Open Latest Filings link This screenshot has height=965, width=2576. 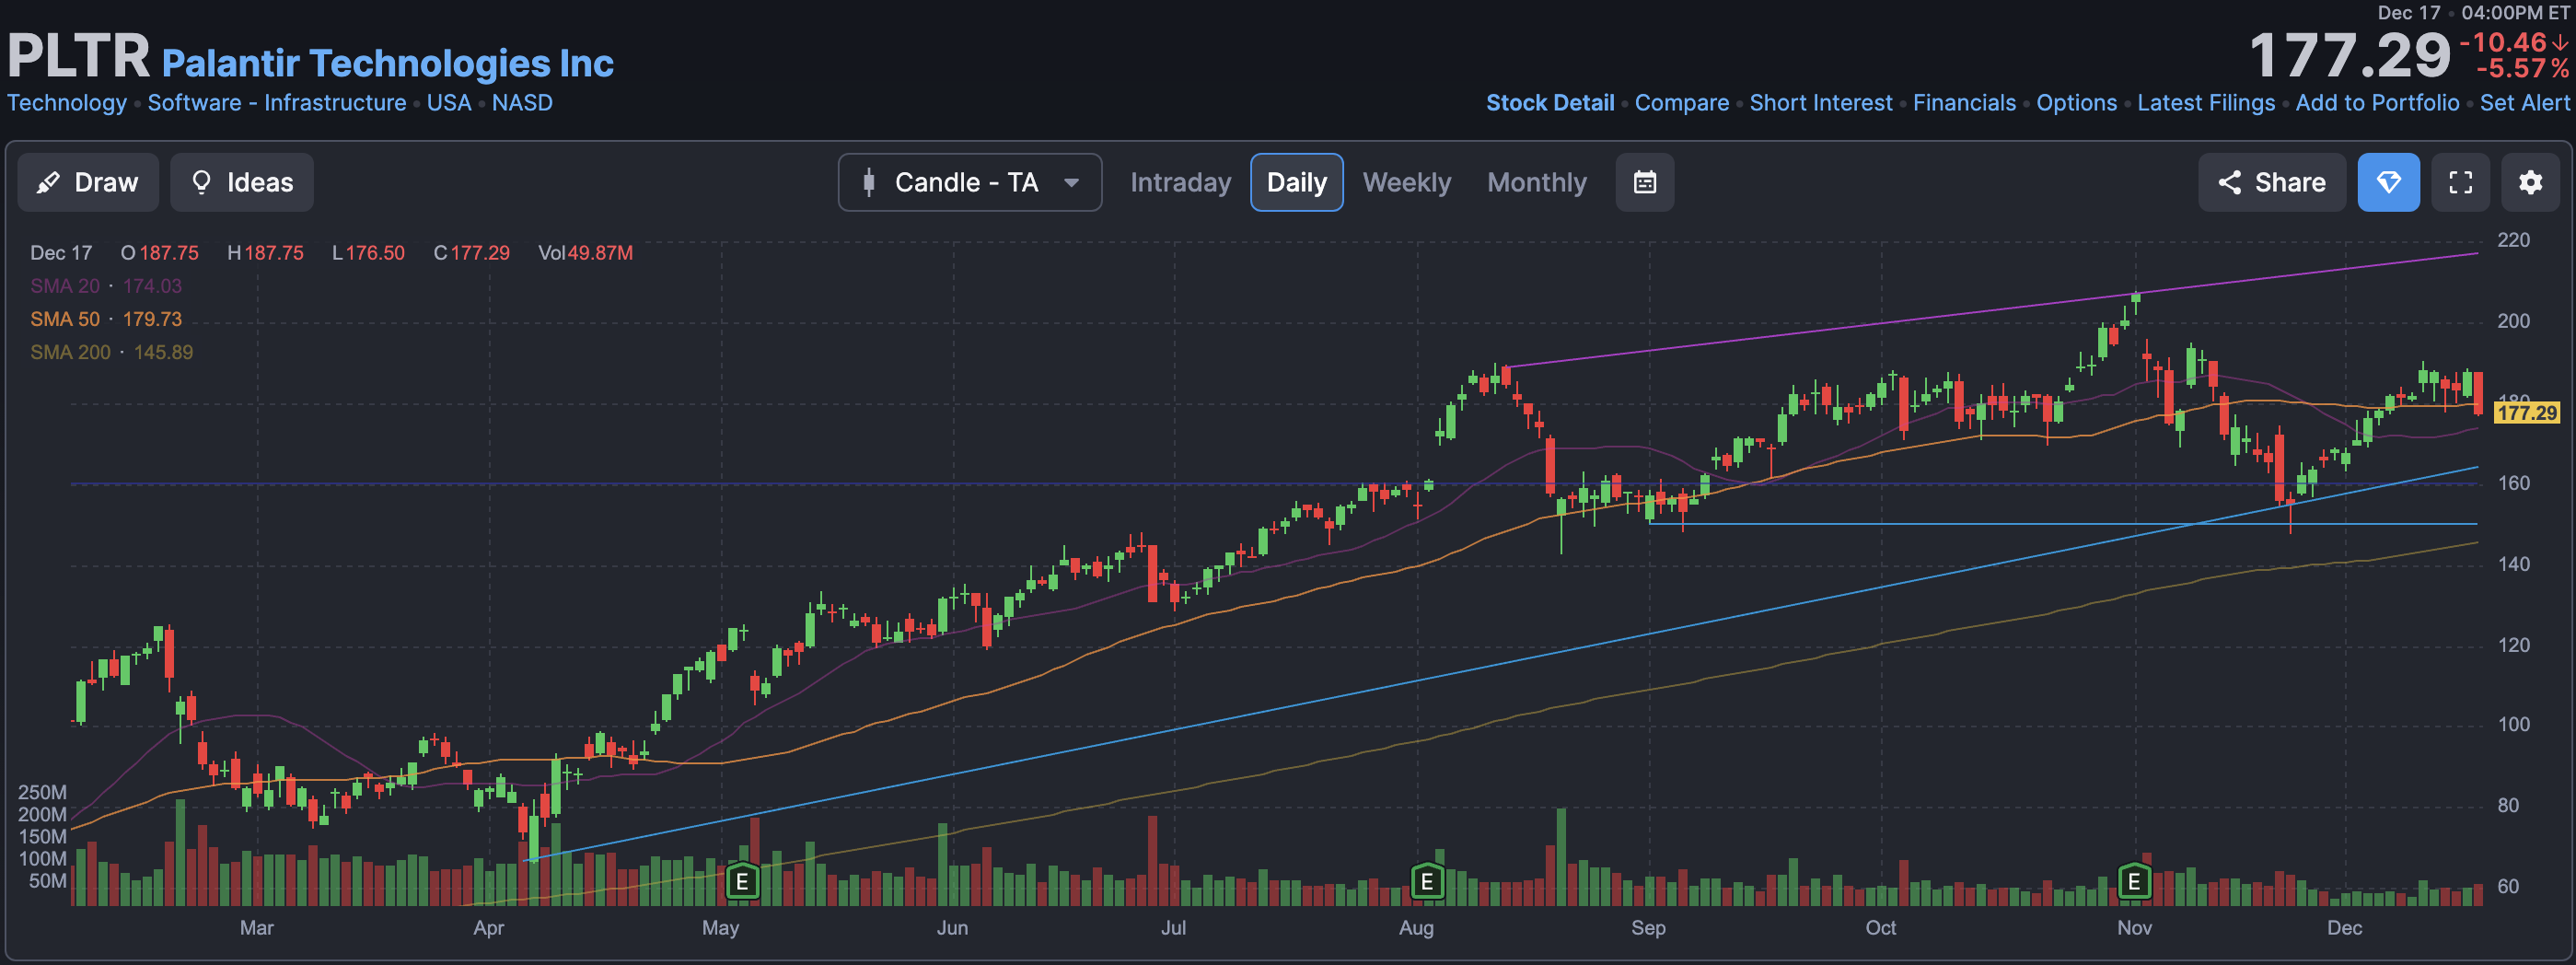coord(2206,103)
